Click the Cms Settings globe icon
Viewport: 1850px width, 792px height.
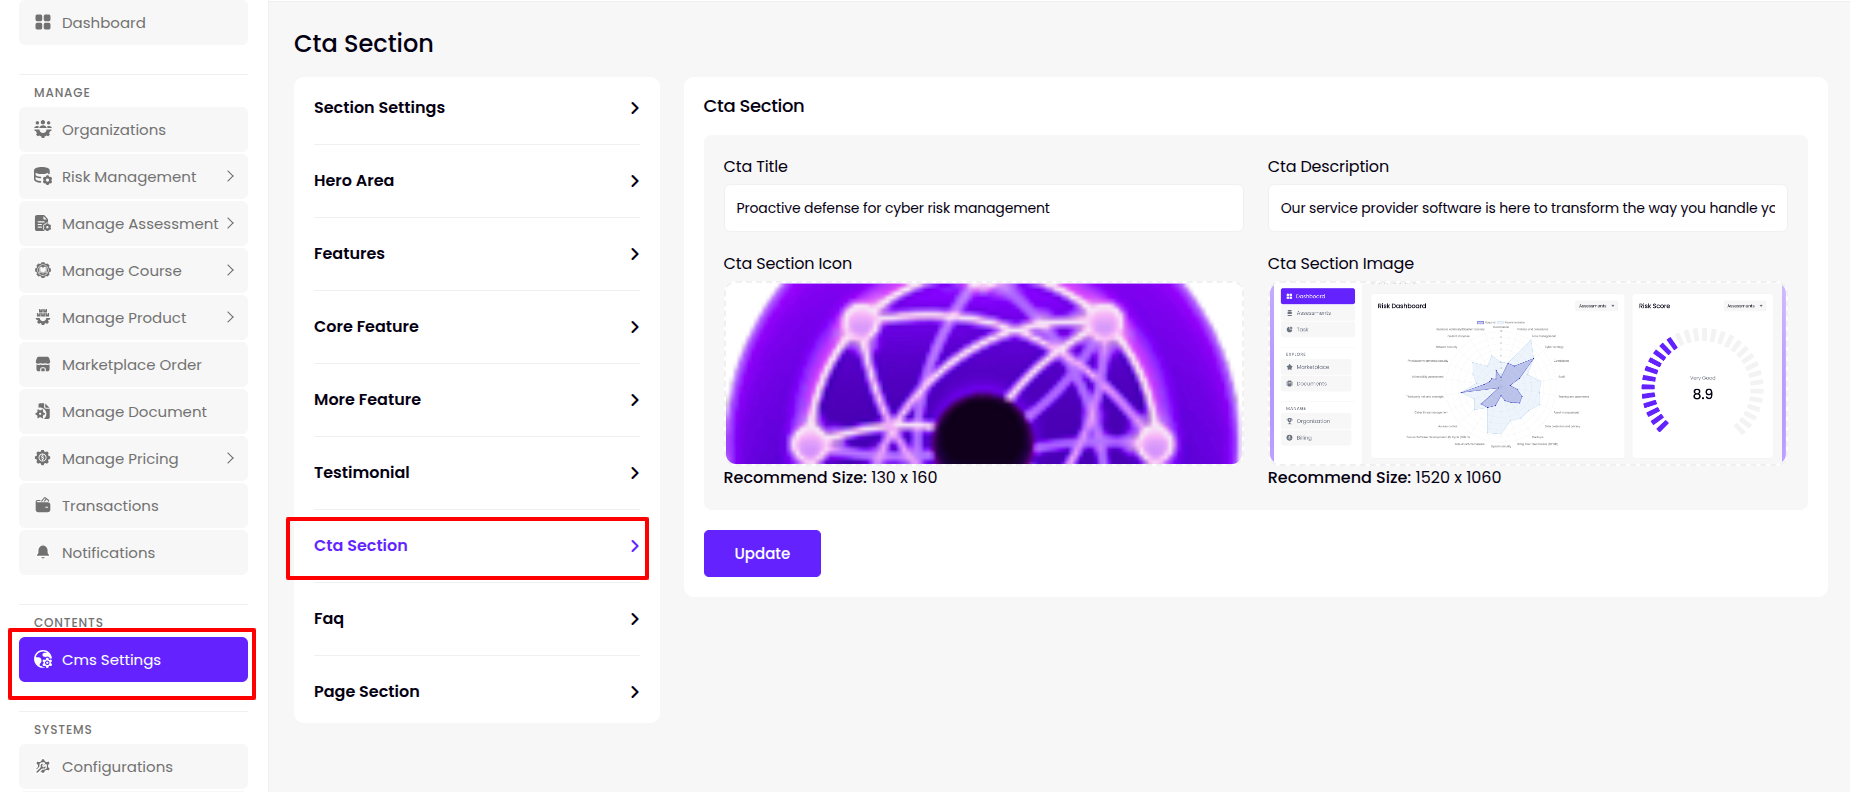point(43,659)
